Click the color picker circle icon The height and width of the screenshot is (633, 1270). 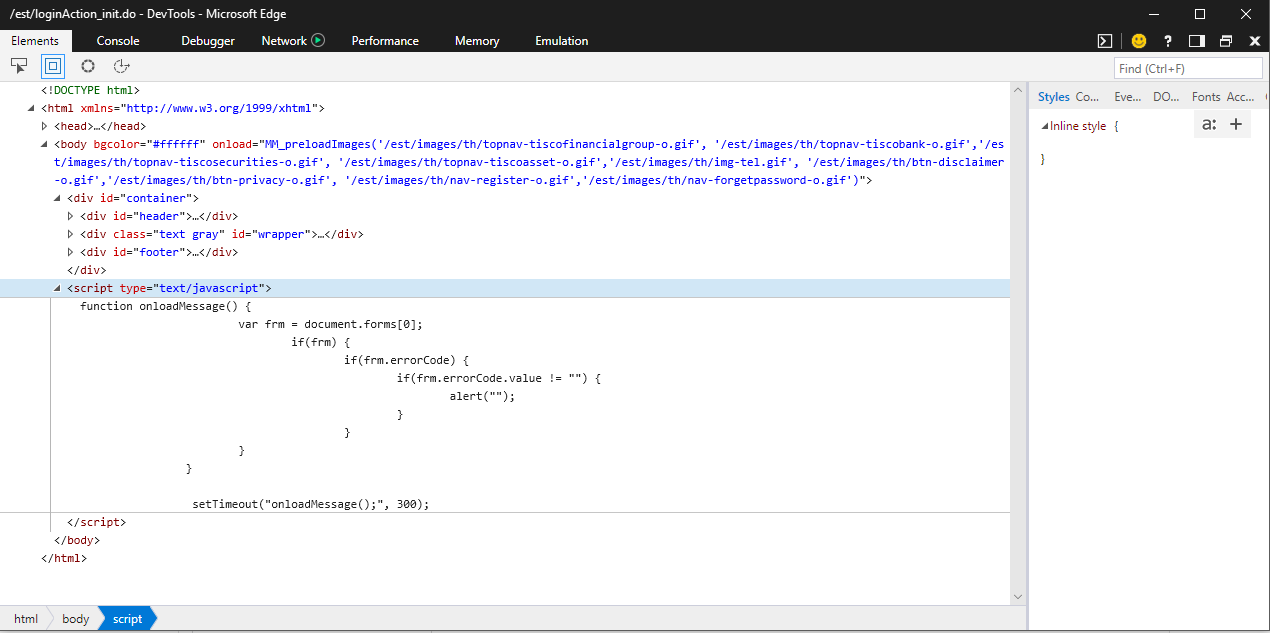88,66
